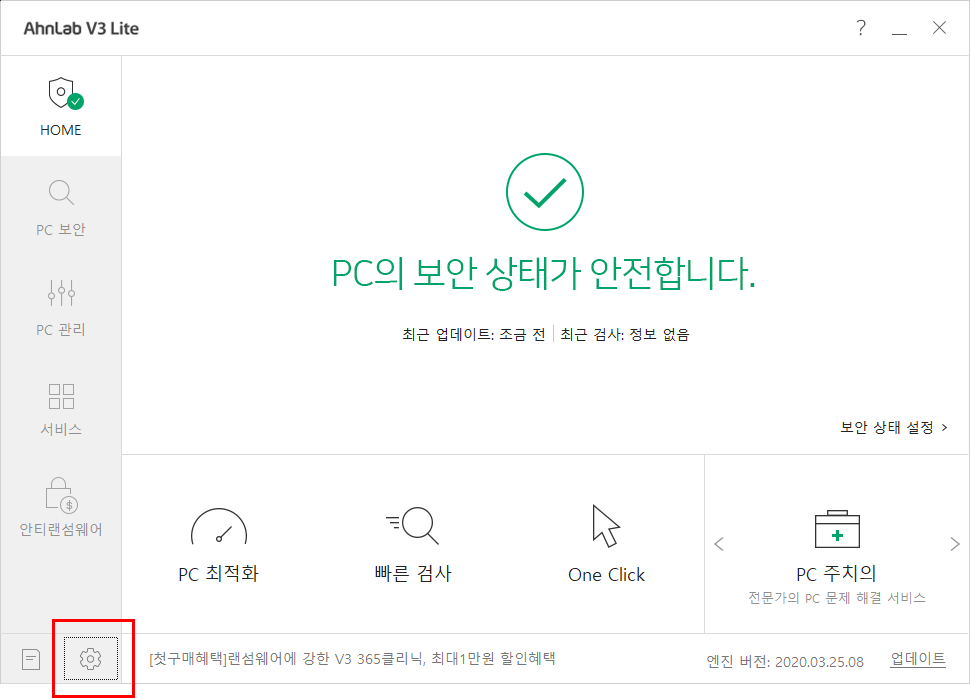The width and height of the screenshot is (970, 698).
Task: Run PC 최적화 speedometer tool
Action: pyautogui.click(x=218, y=545)
